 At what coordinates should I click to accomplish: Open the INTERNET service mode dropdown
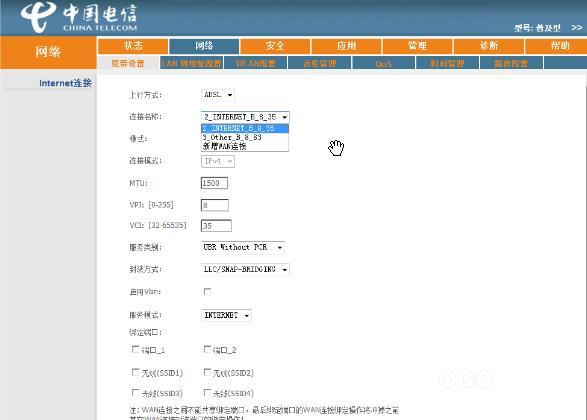pyautogui.click(x=226, y=315)
